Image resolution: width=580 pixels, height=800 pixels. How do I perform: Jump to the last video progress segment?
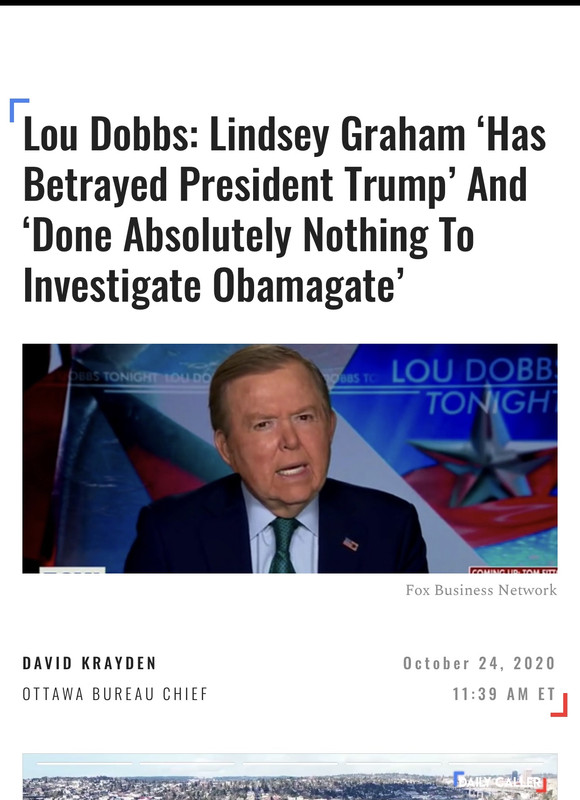coord(496,763)
